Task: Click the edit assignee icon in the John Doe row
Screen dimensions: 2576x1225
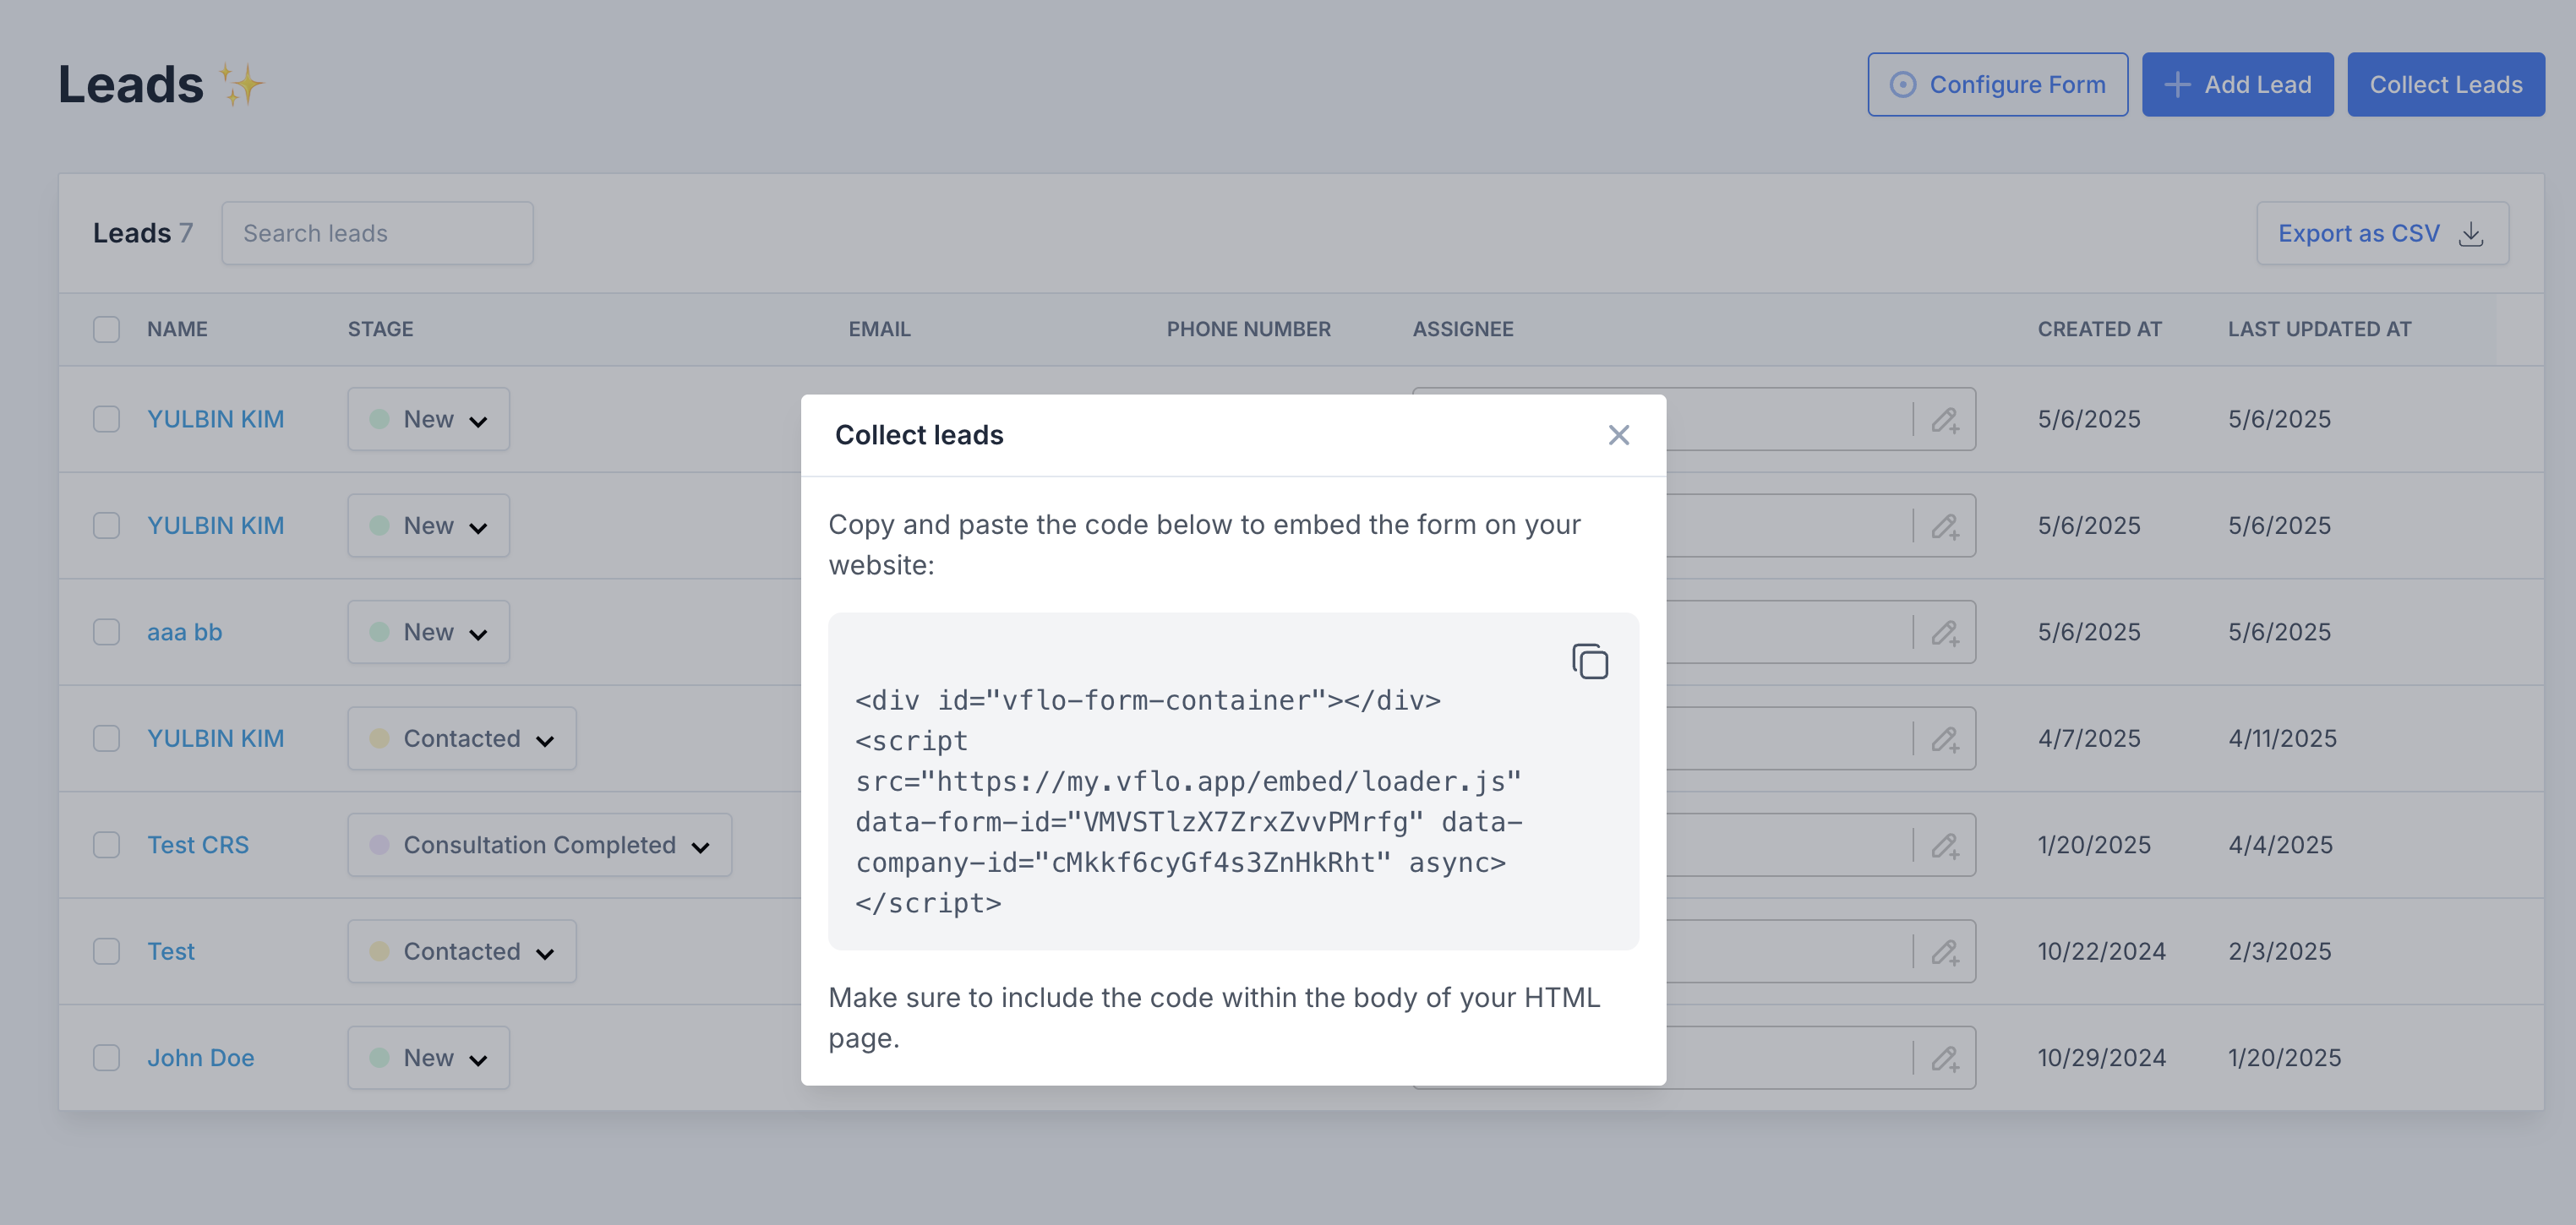Action: pyautogui.click(x=1945, y=1058)
